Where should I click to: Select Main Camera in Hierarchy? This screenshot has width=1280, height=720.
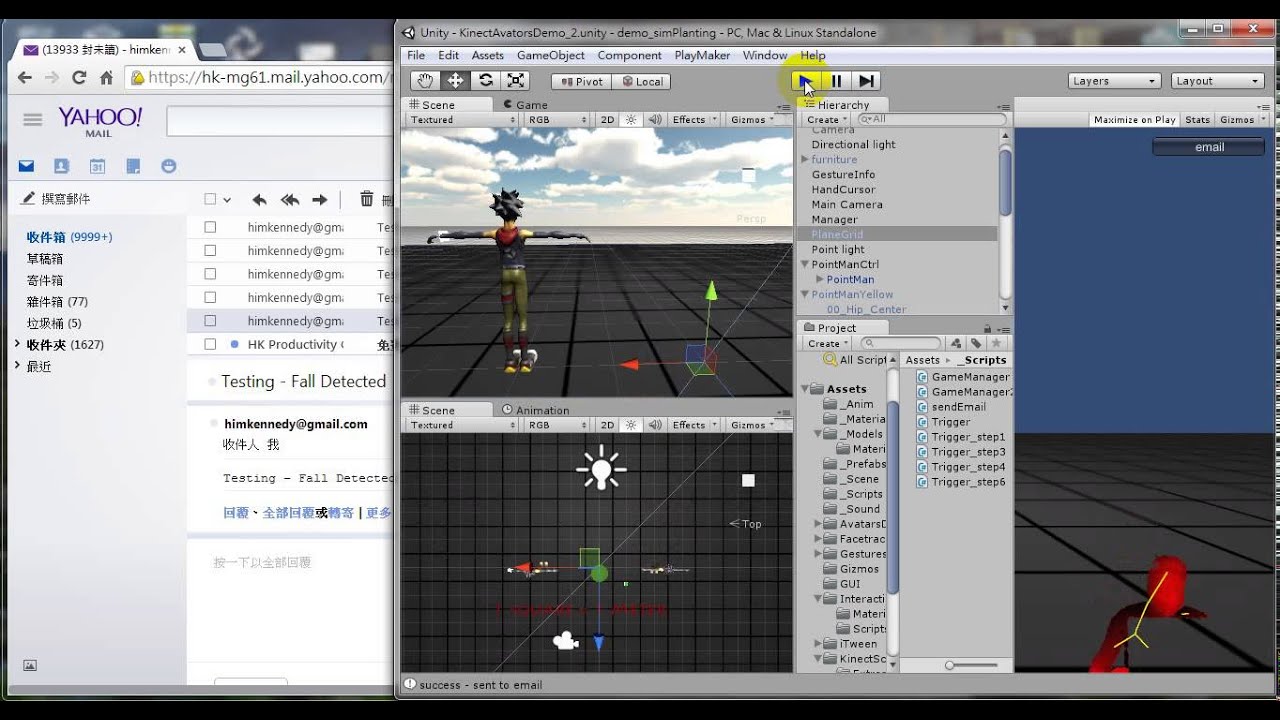tap(847, 205)
